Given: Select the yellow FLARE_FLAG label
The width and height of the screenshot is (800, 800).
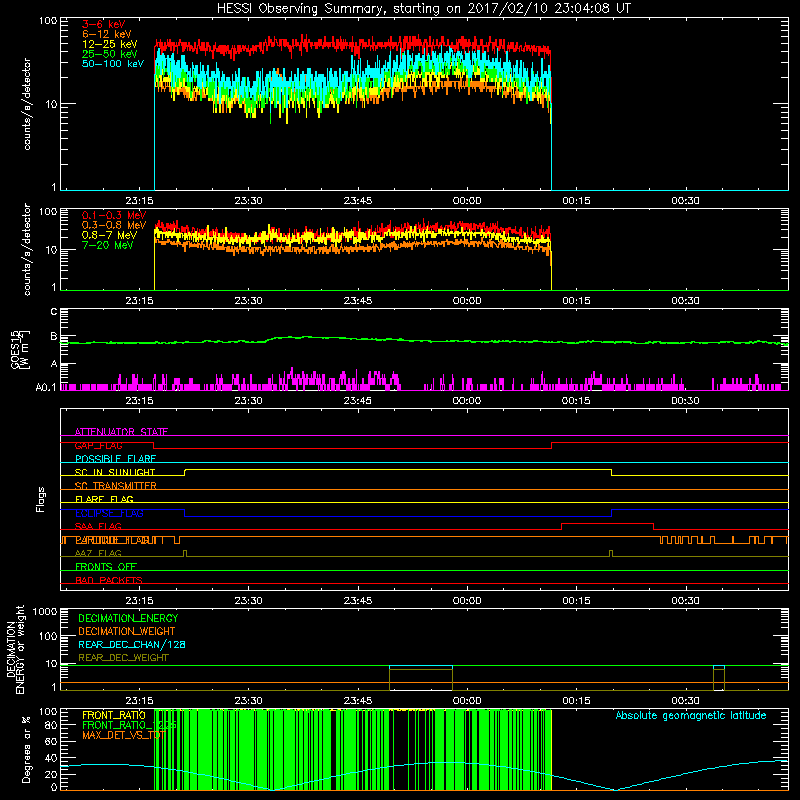Looking at the screenshot, I should click(104, 499).
